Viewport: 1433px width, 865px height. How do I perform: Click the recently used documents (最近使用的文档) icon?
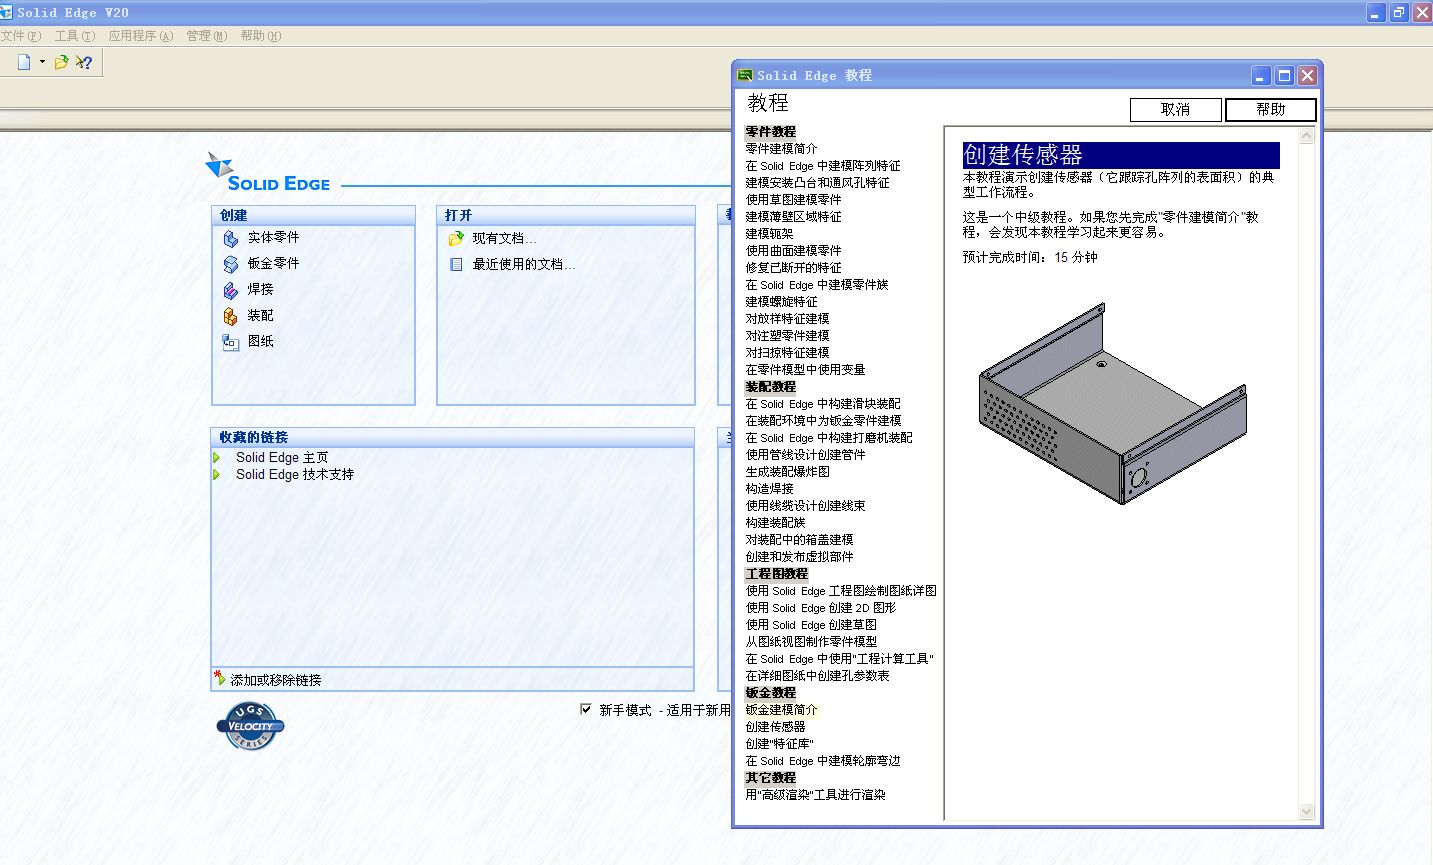(456, 265)
